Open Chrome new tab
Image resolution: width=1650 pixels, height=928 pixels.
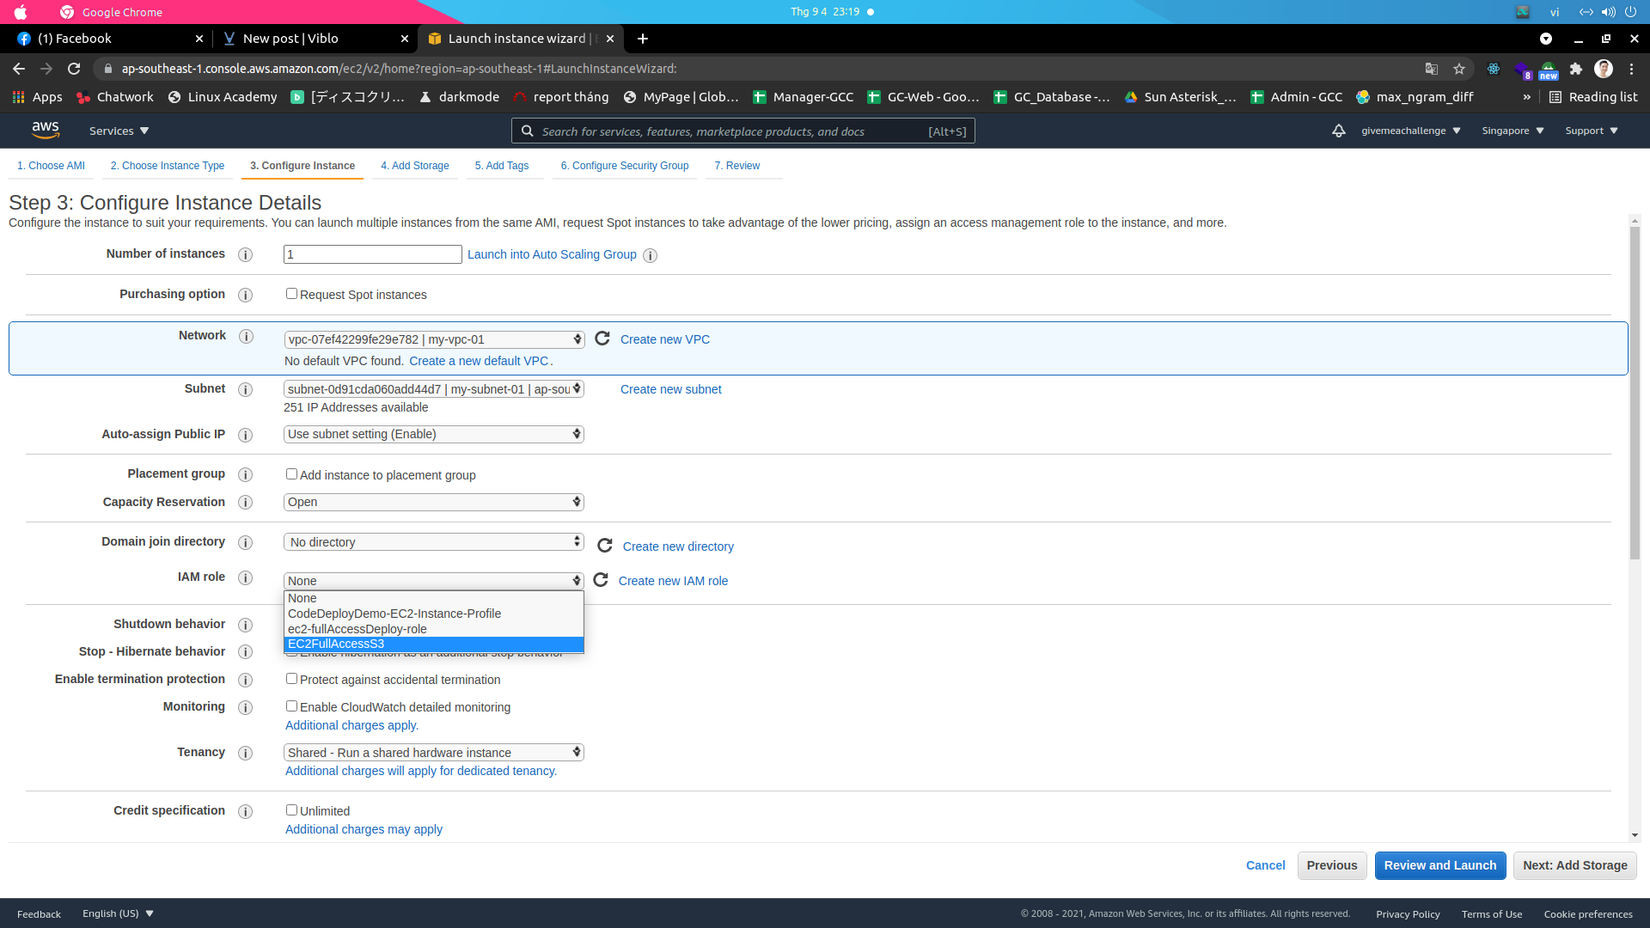click(643, 38)
